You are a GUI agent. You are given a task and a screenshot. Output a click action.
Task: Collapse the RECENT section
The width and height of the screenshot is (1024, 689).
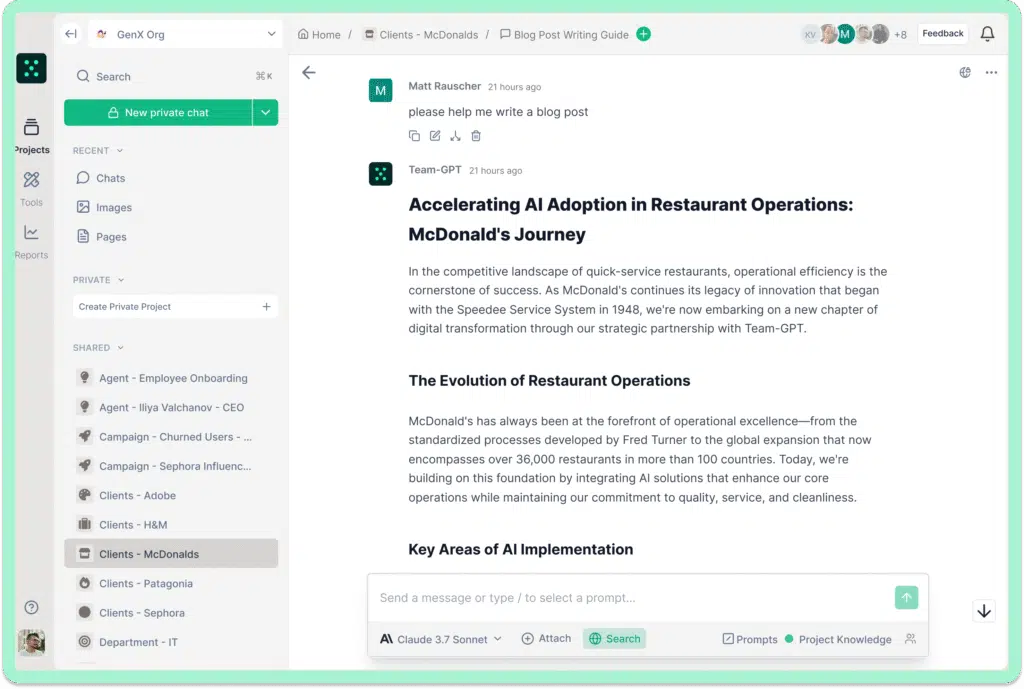[98, 150]
